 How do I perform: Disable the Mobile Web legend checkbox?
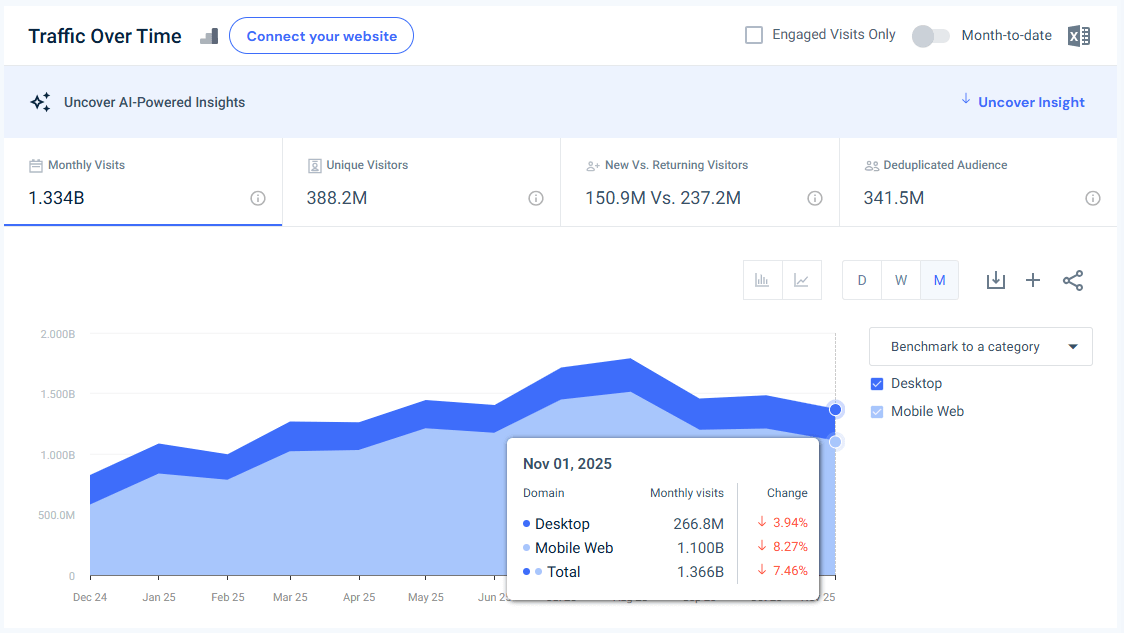pos(877,411)
